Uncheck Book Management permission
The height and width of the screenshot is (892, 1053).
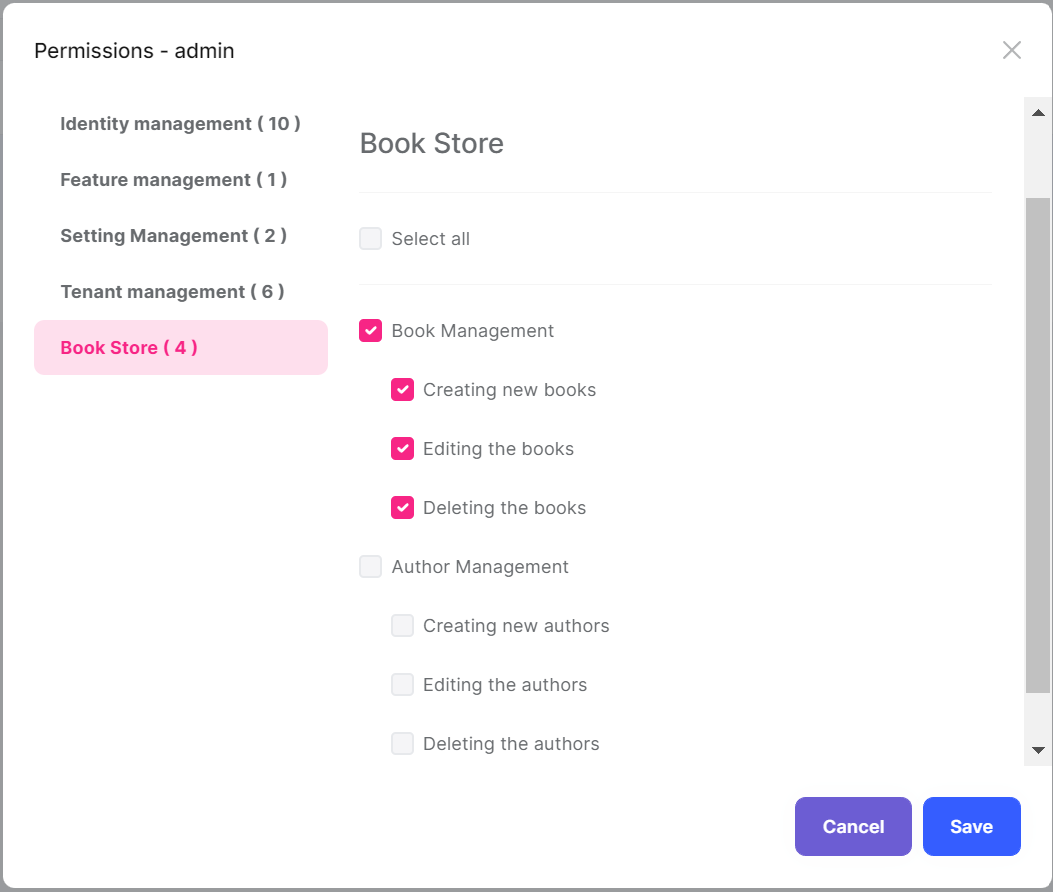click(x=370, y=330)
